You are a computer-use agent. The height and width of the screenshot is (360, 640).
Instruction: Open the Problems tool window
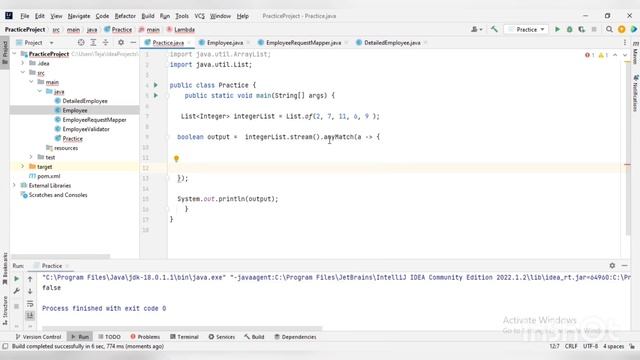(x=145, y=337)
